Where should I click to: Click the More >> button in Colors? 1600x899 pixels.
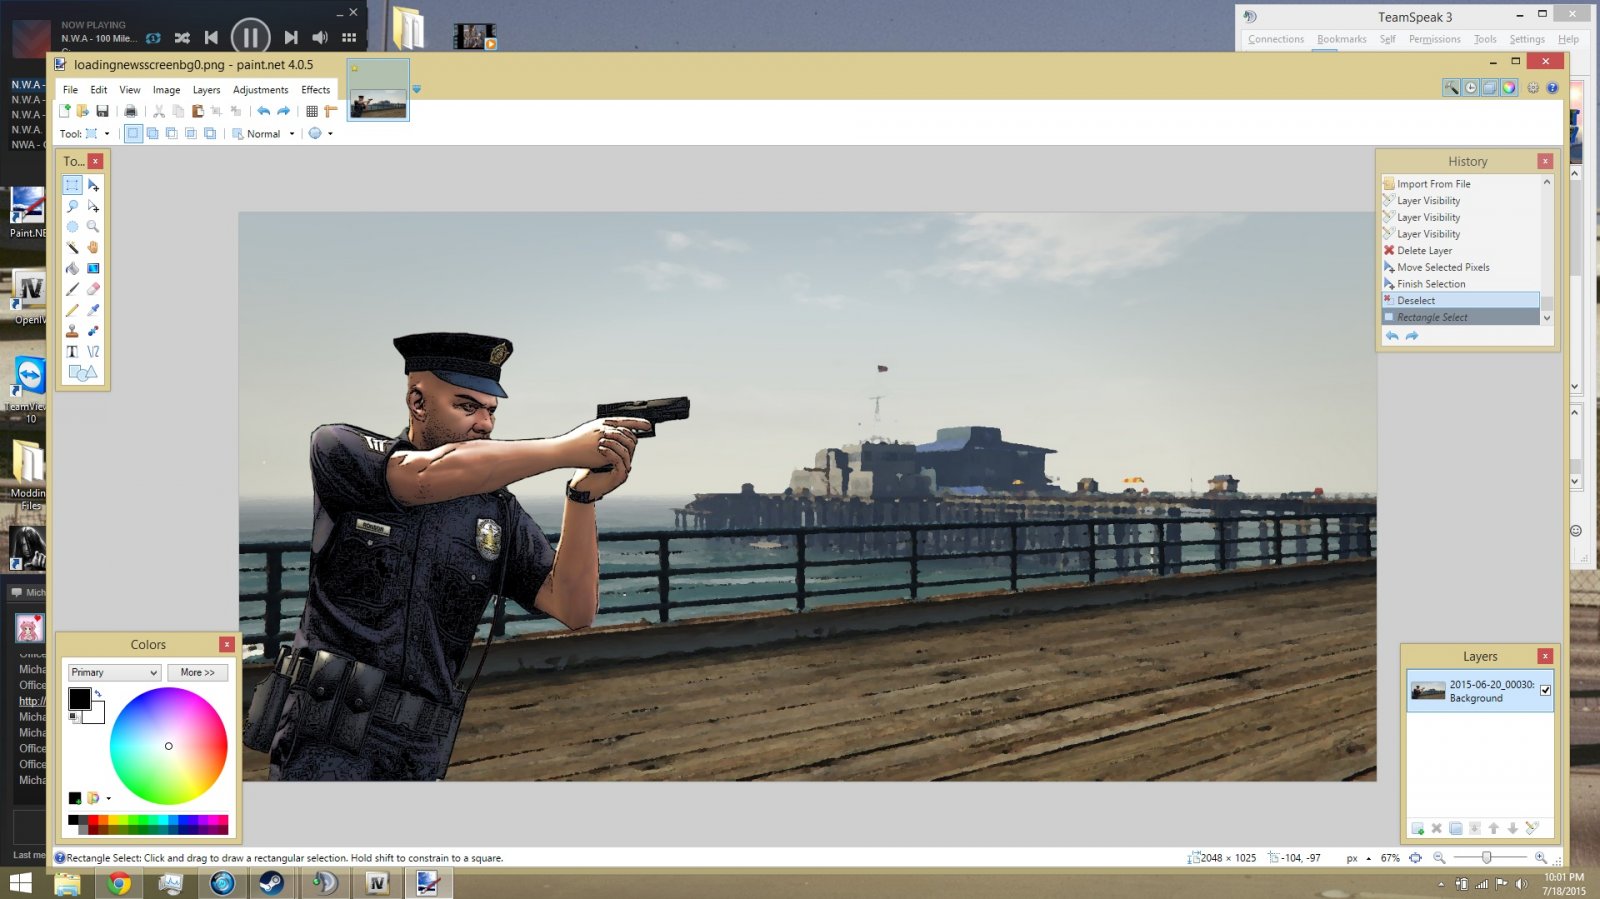click(197, 672)
